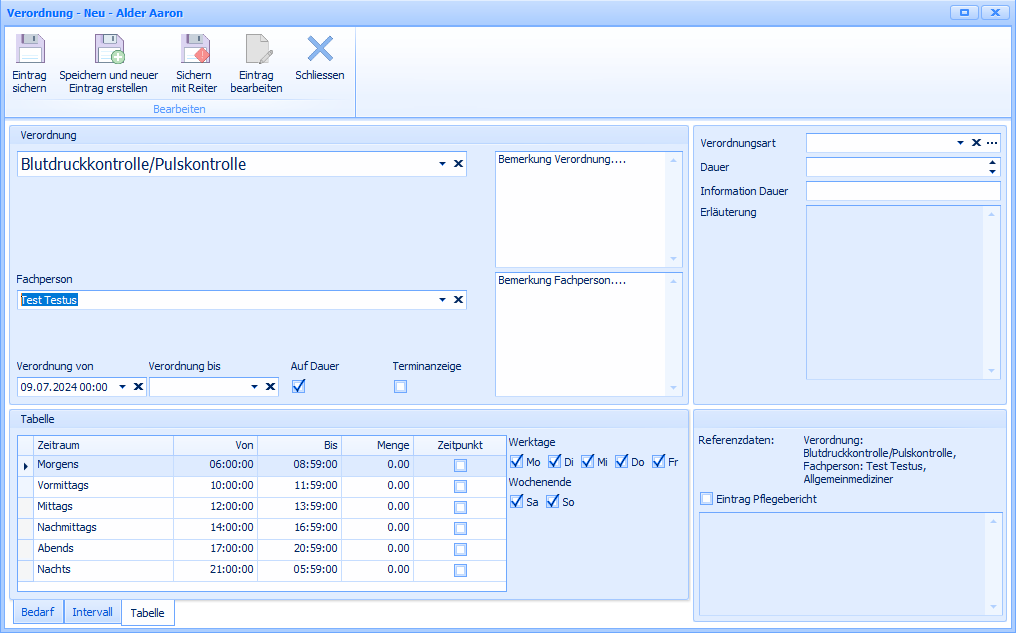
Task: Clear the Fachperson Test Testus selection
Action: (x=459, y=300)
